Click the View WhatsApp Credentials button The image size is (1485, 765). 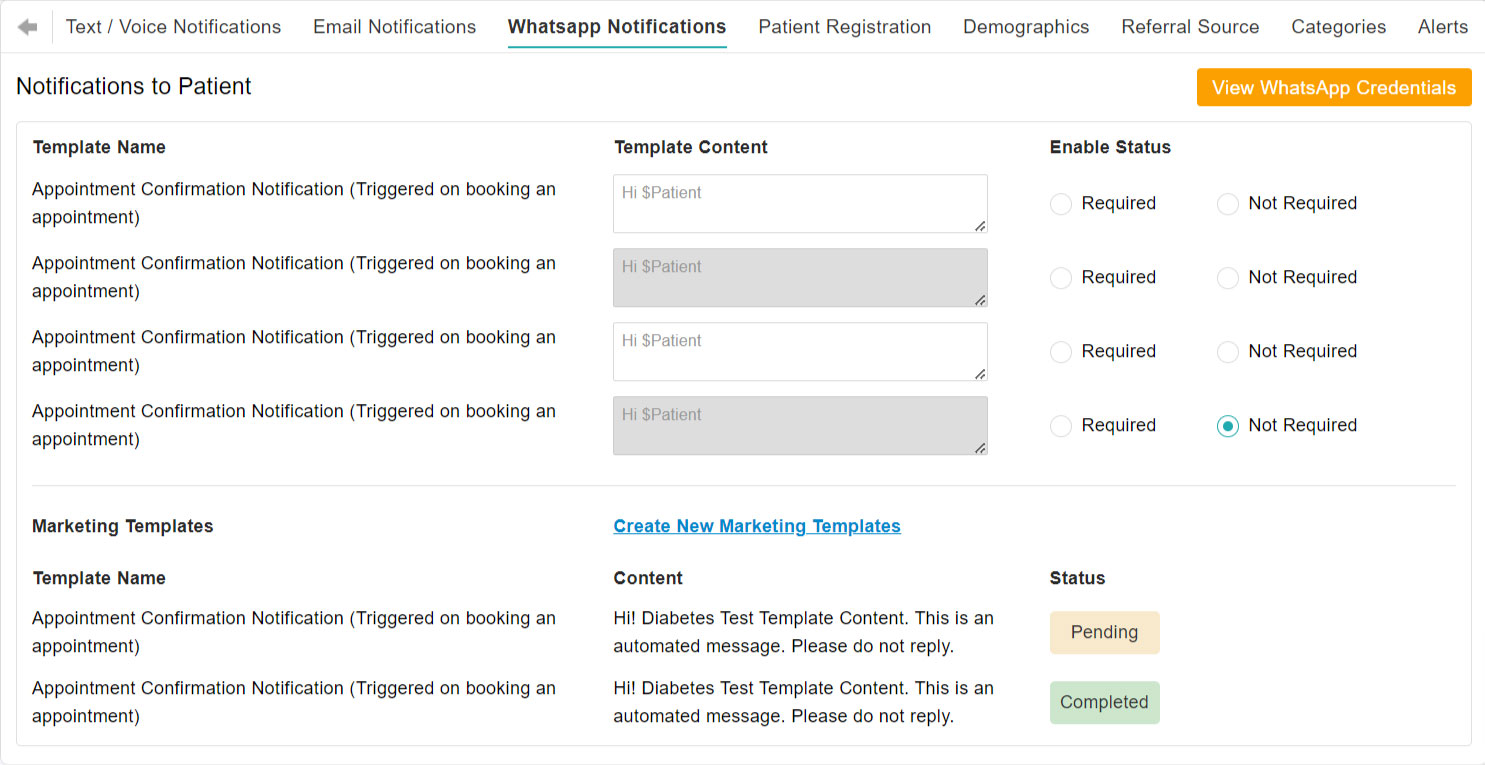tap(1334, 87)
